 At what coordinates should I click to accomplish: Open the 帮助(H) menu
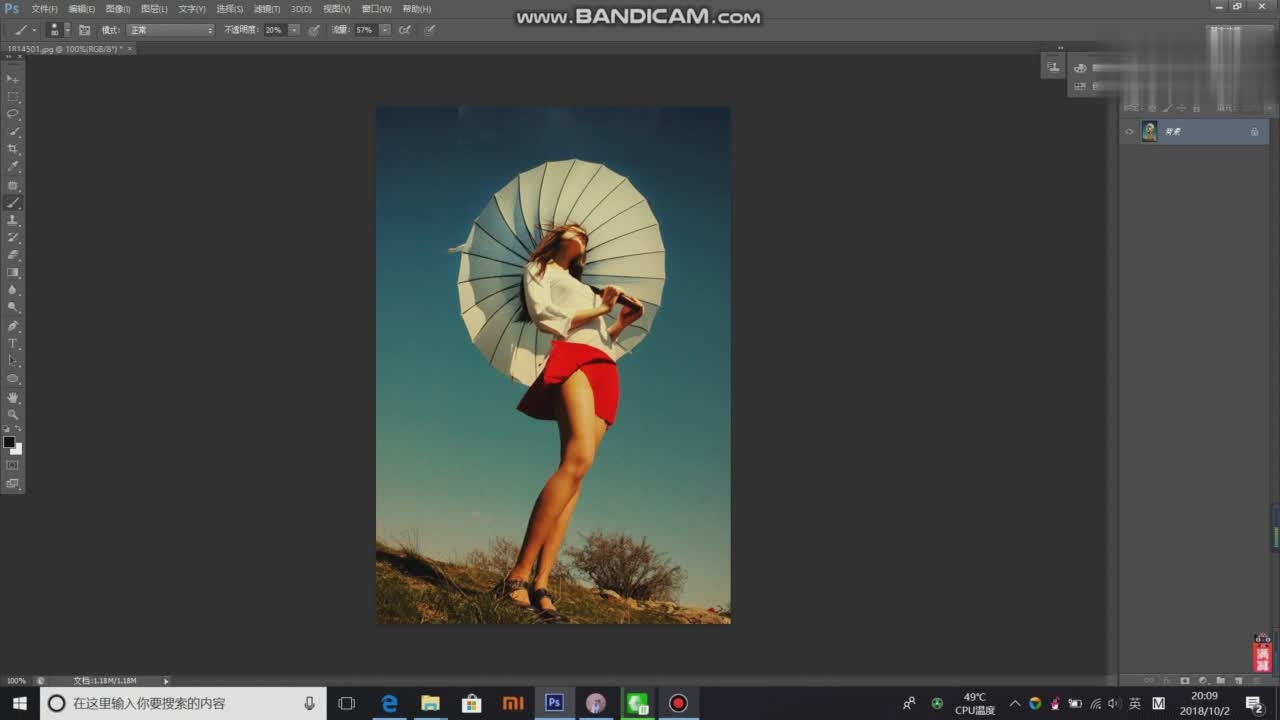pos(416,9)
